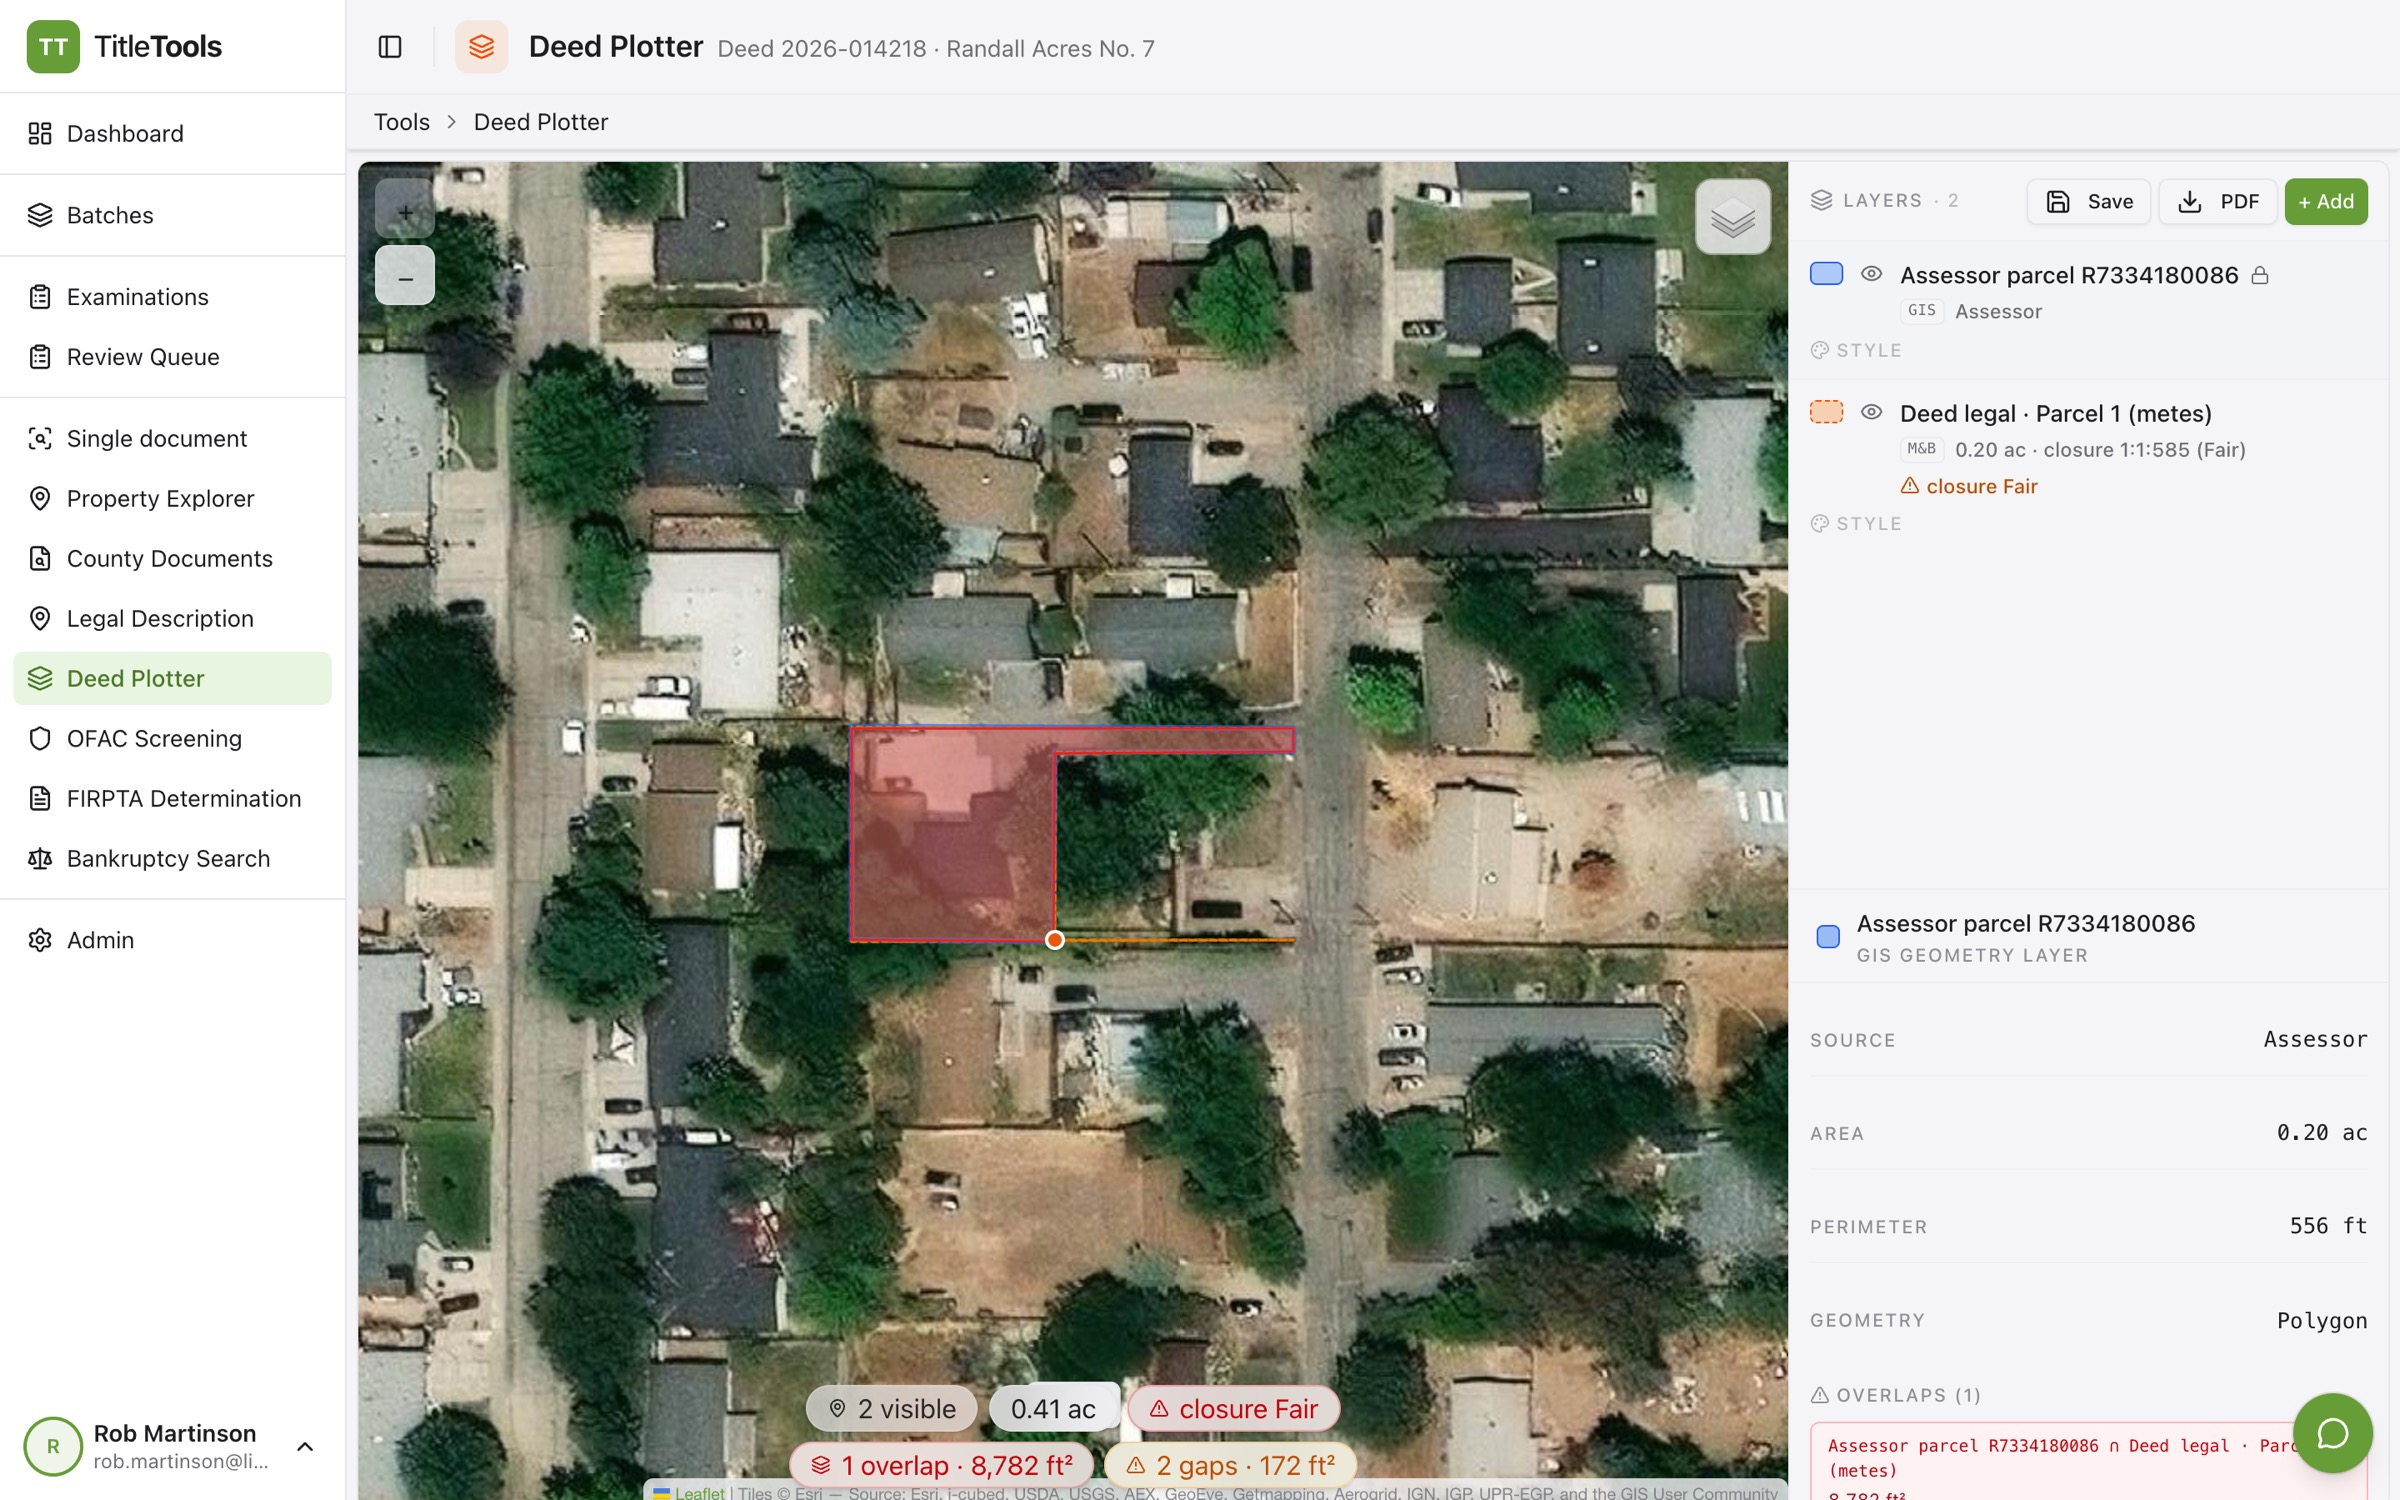Click the Examinations clipboard icon

40,297
